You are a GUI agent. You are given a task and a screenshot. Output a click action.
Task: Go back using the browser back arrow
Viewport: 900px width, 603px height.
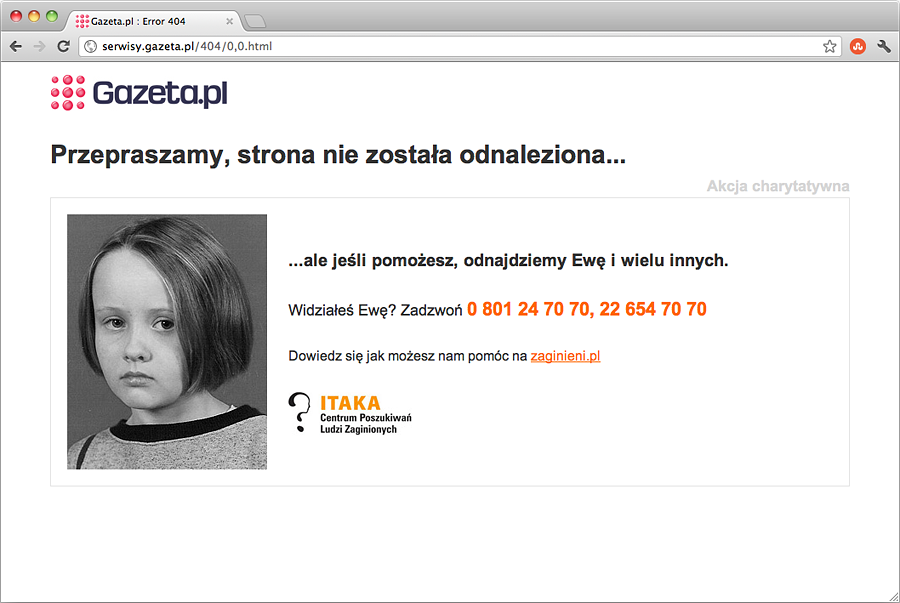16,46
